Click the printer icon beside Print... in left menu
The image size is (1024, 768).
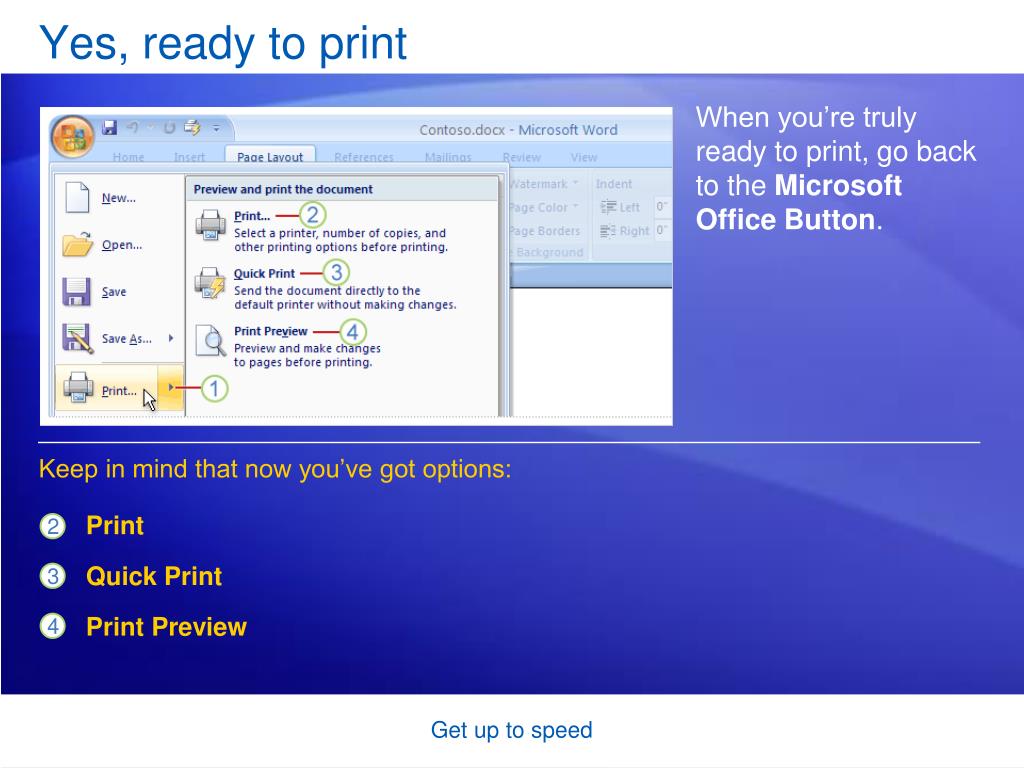coord(78,387)
